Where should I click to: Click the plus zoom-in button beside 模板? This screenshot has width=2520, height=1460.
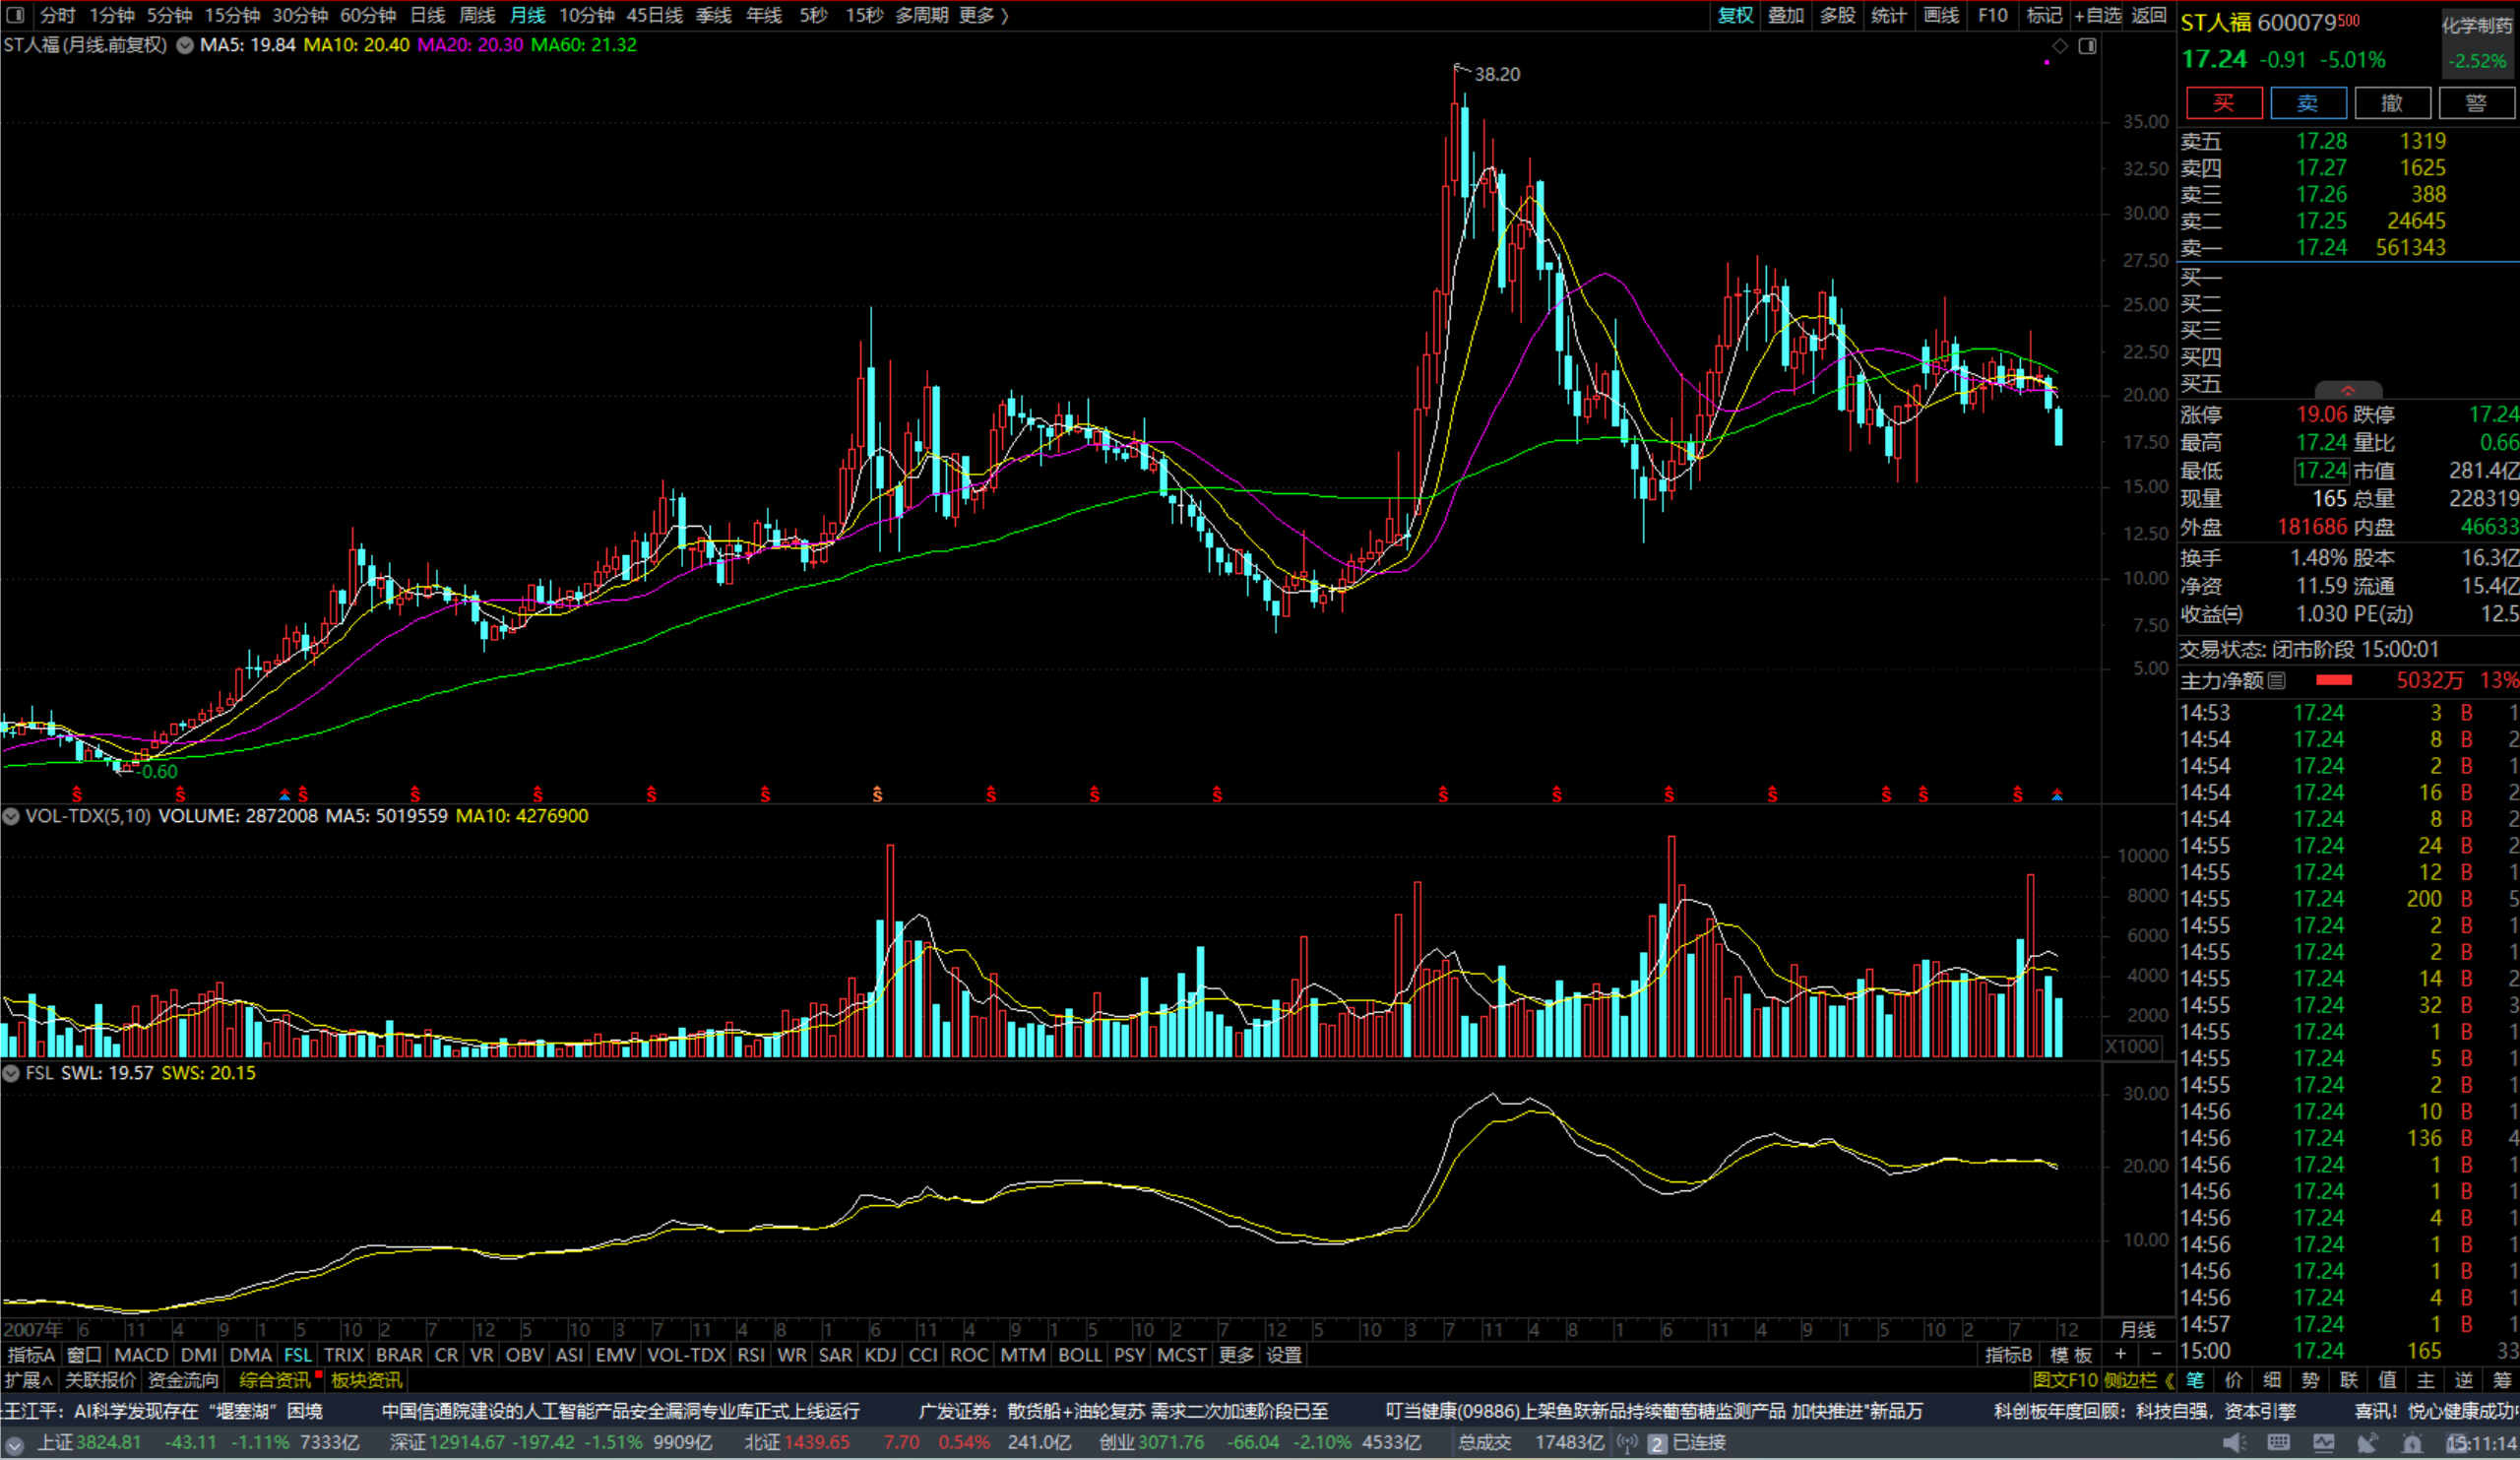pyautogui.click(x=2120, y=1354)
